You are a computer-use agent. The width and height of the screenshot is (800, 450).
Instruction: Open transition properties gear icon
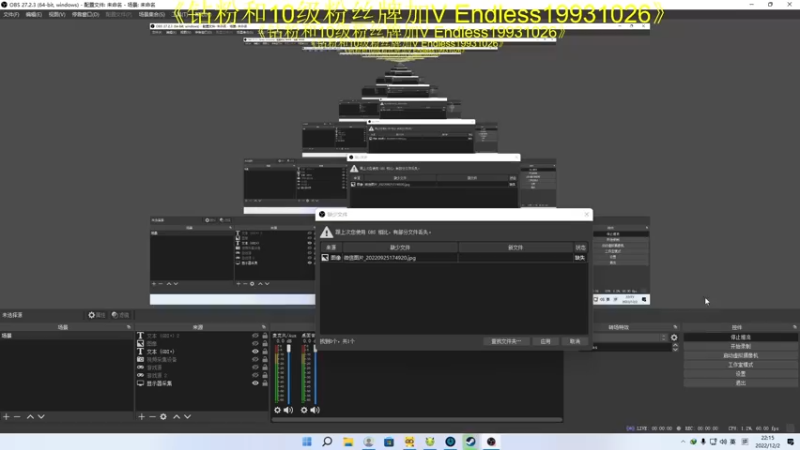[x=674, y=337]
